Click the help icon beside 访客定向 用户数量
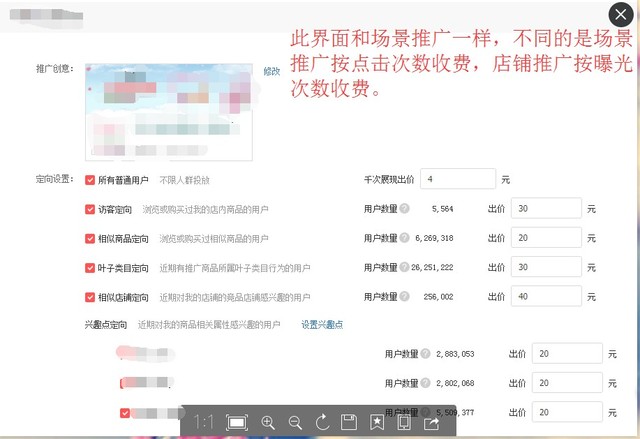 404,209
